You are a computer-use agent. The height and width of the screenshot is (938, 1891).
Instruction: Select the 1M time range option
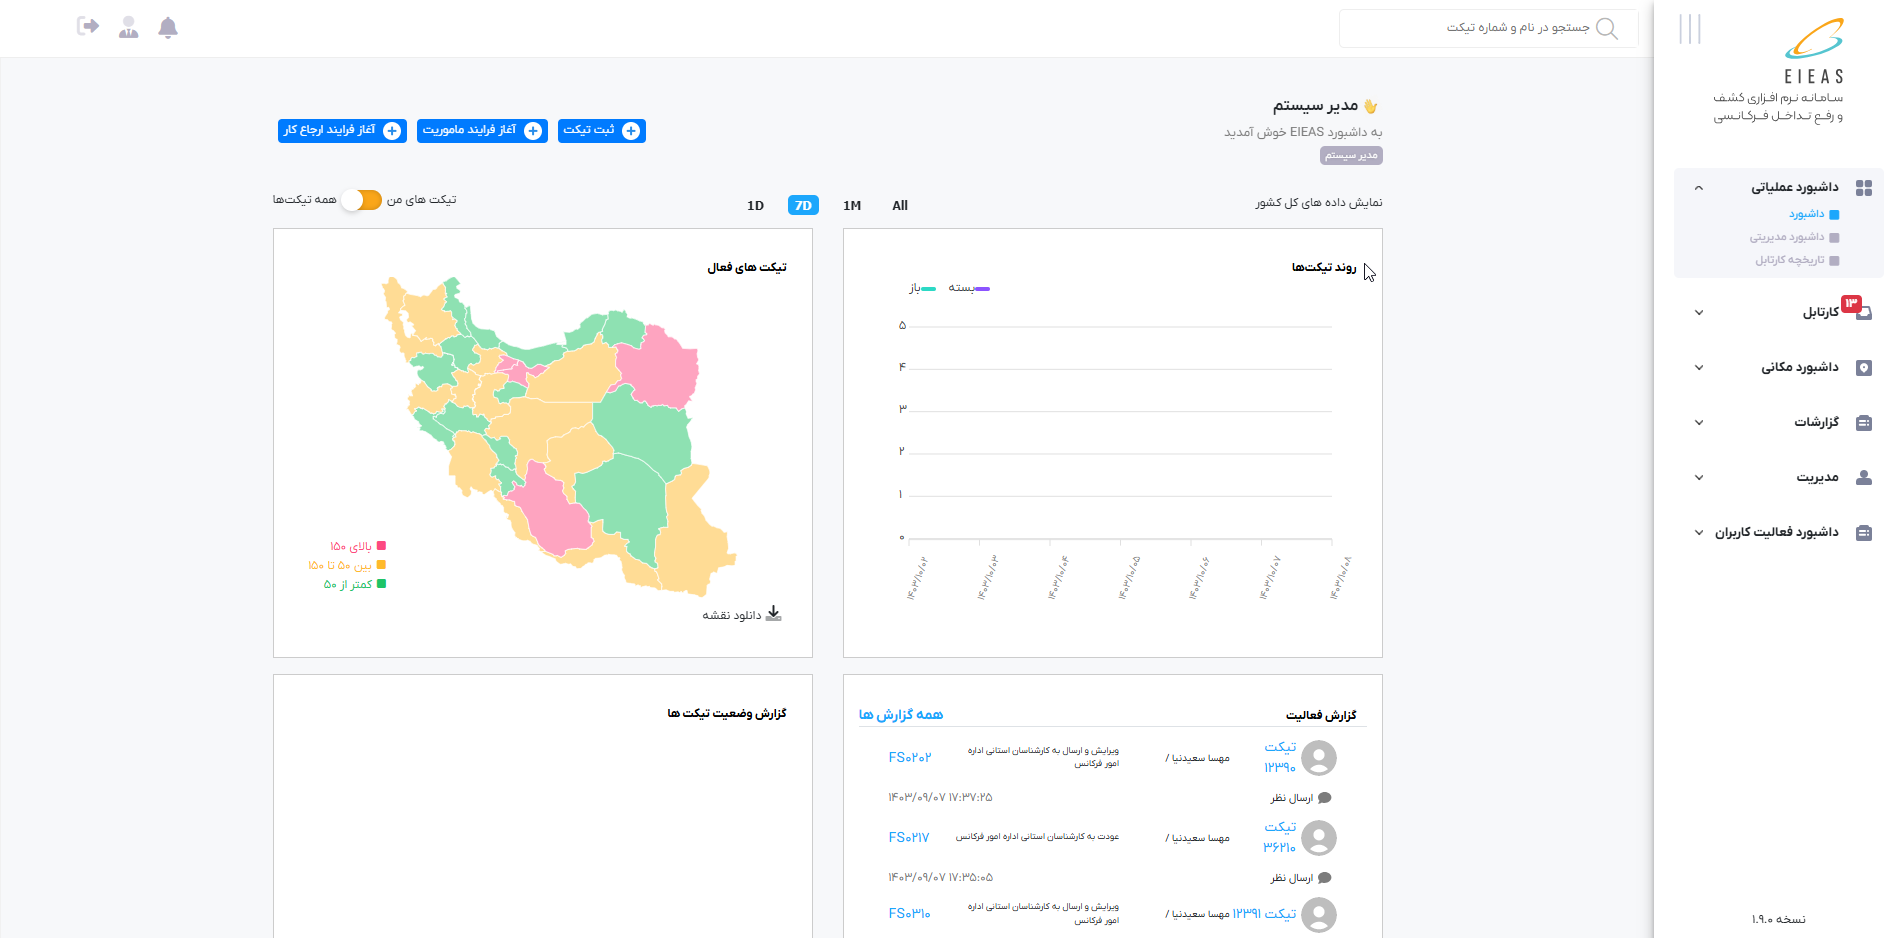[x=852, y=206]
